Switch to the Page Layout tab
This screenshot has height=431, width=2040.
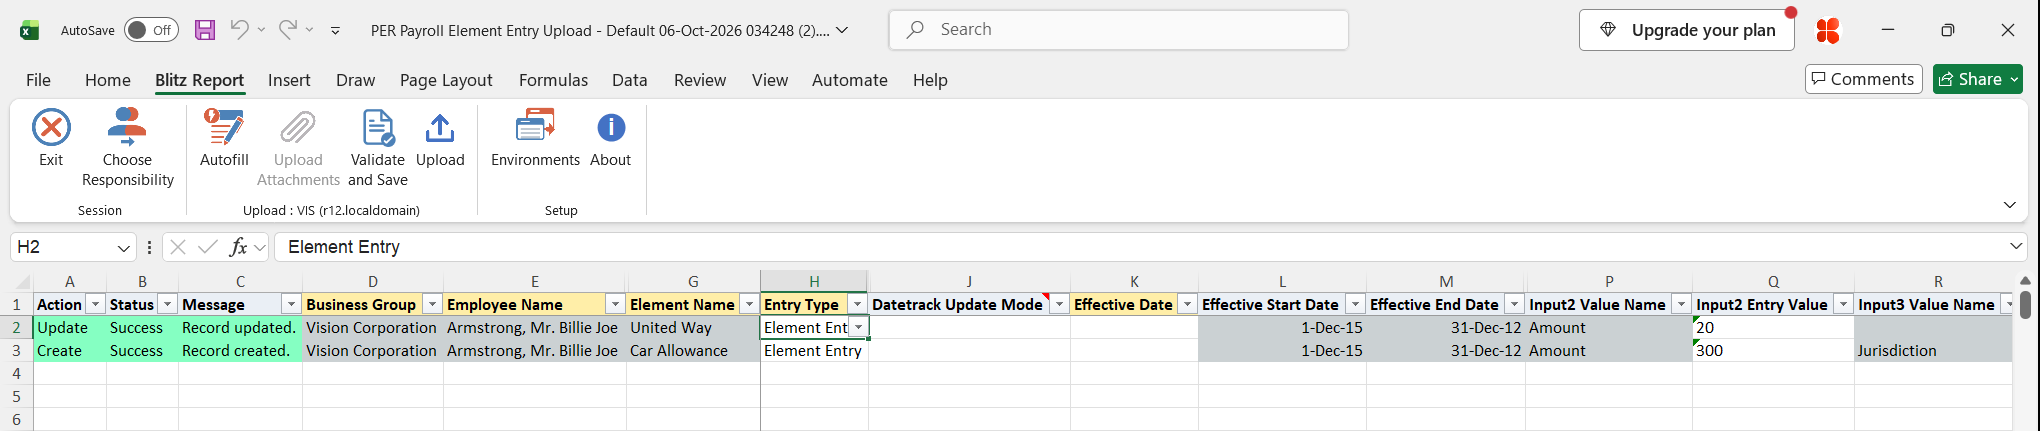click(446, 80)
